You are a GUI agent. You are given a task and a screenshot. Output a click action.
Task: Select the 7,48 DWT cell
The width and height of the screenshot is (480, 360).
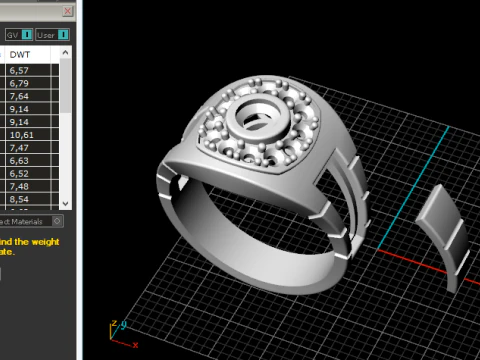28,186
